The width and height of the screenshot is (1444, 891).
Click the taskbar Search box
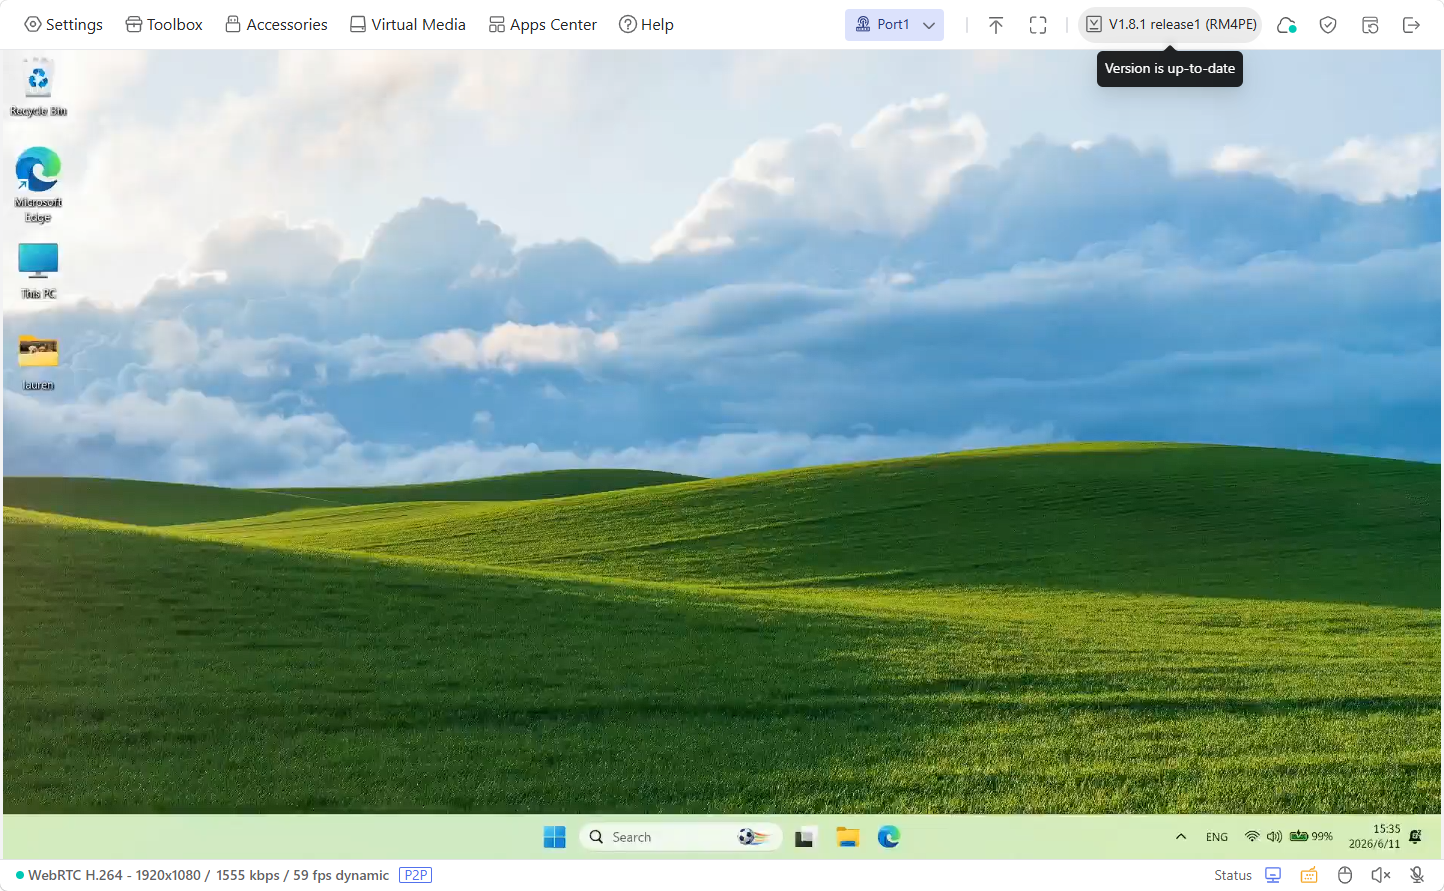click(x=680, y=837)
